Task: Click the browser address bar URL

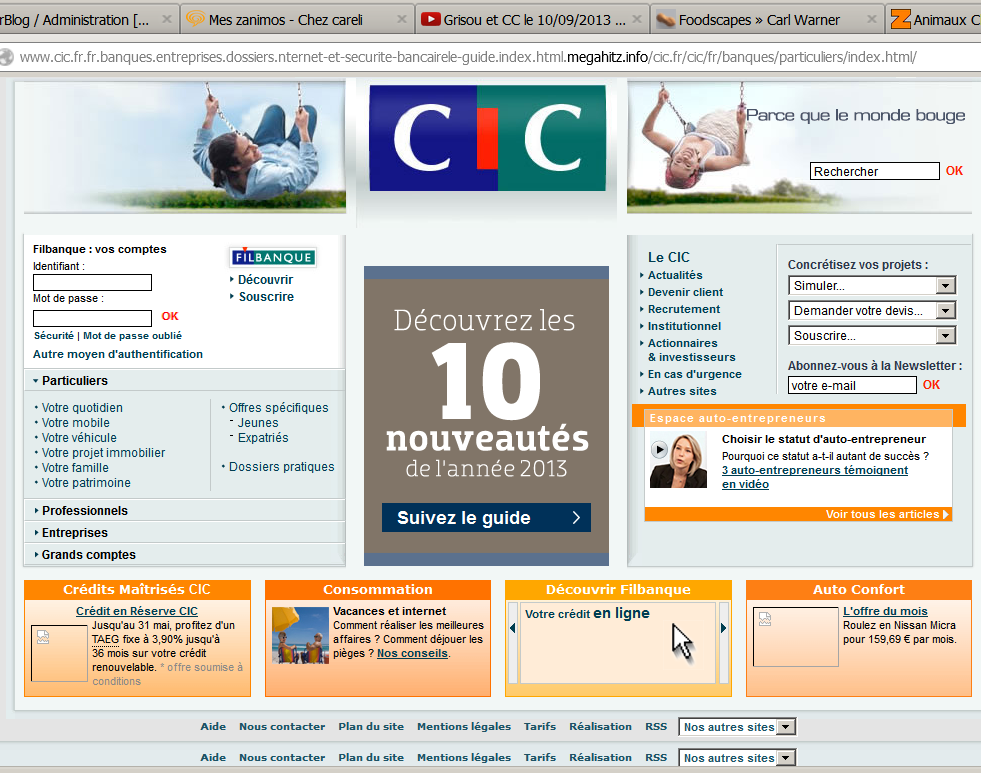Action: [468, 58]
